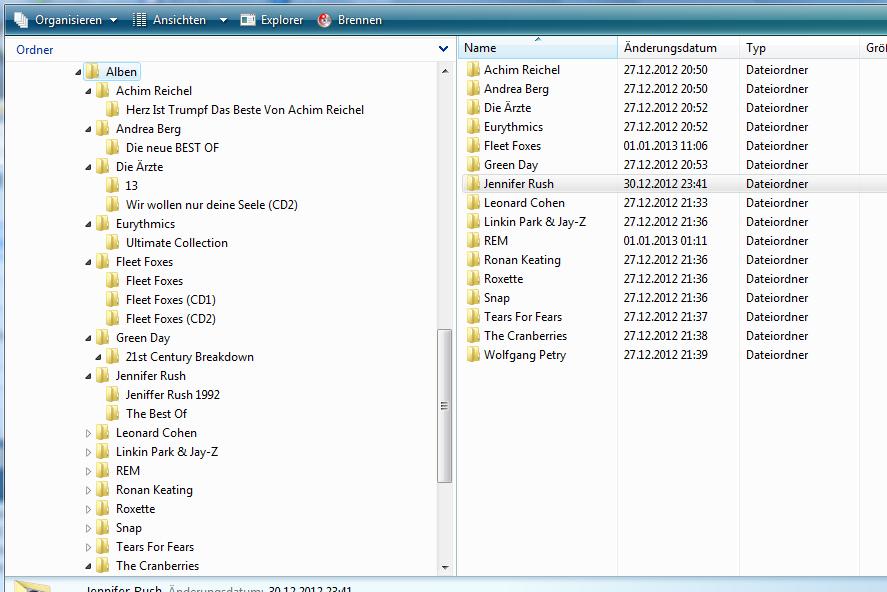The height and width of the screenshot is (592, 887).
Task: Click the Fleet Foxes folder icon in file list
Action: point(473,146)
